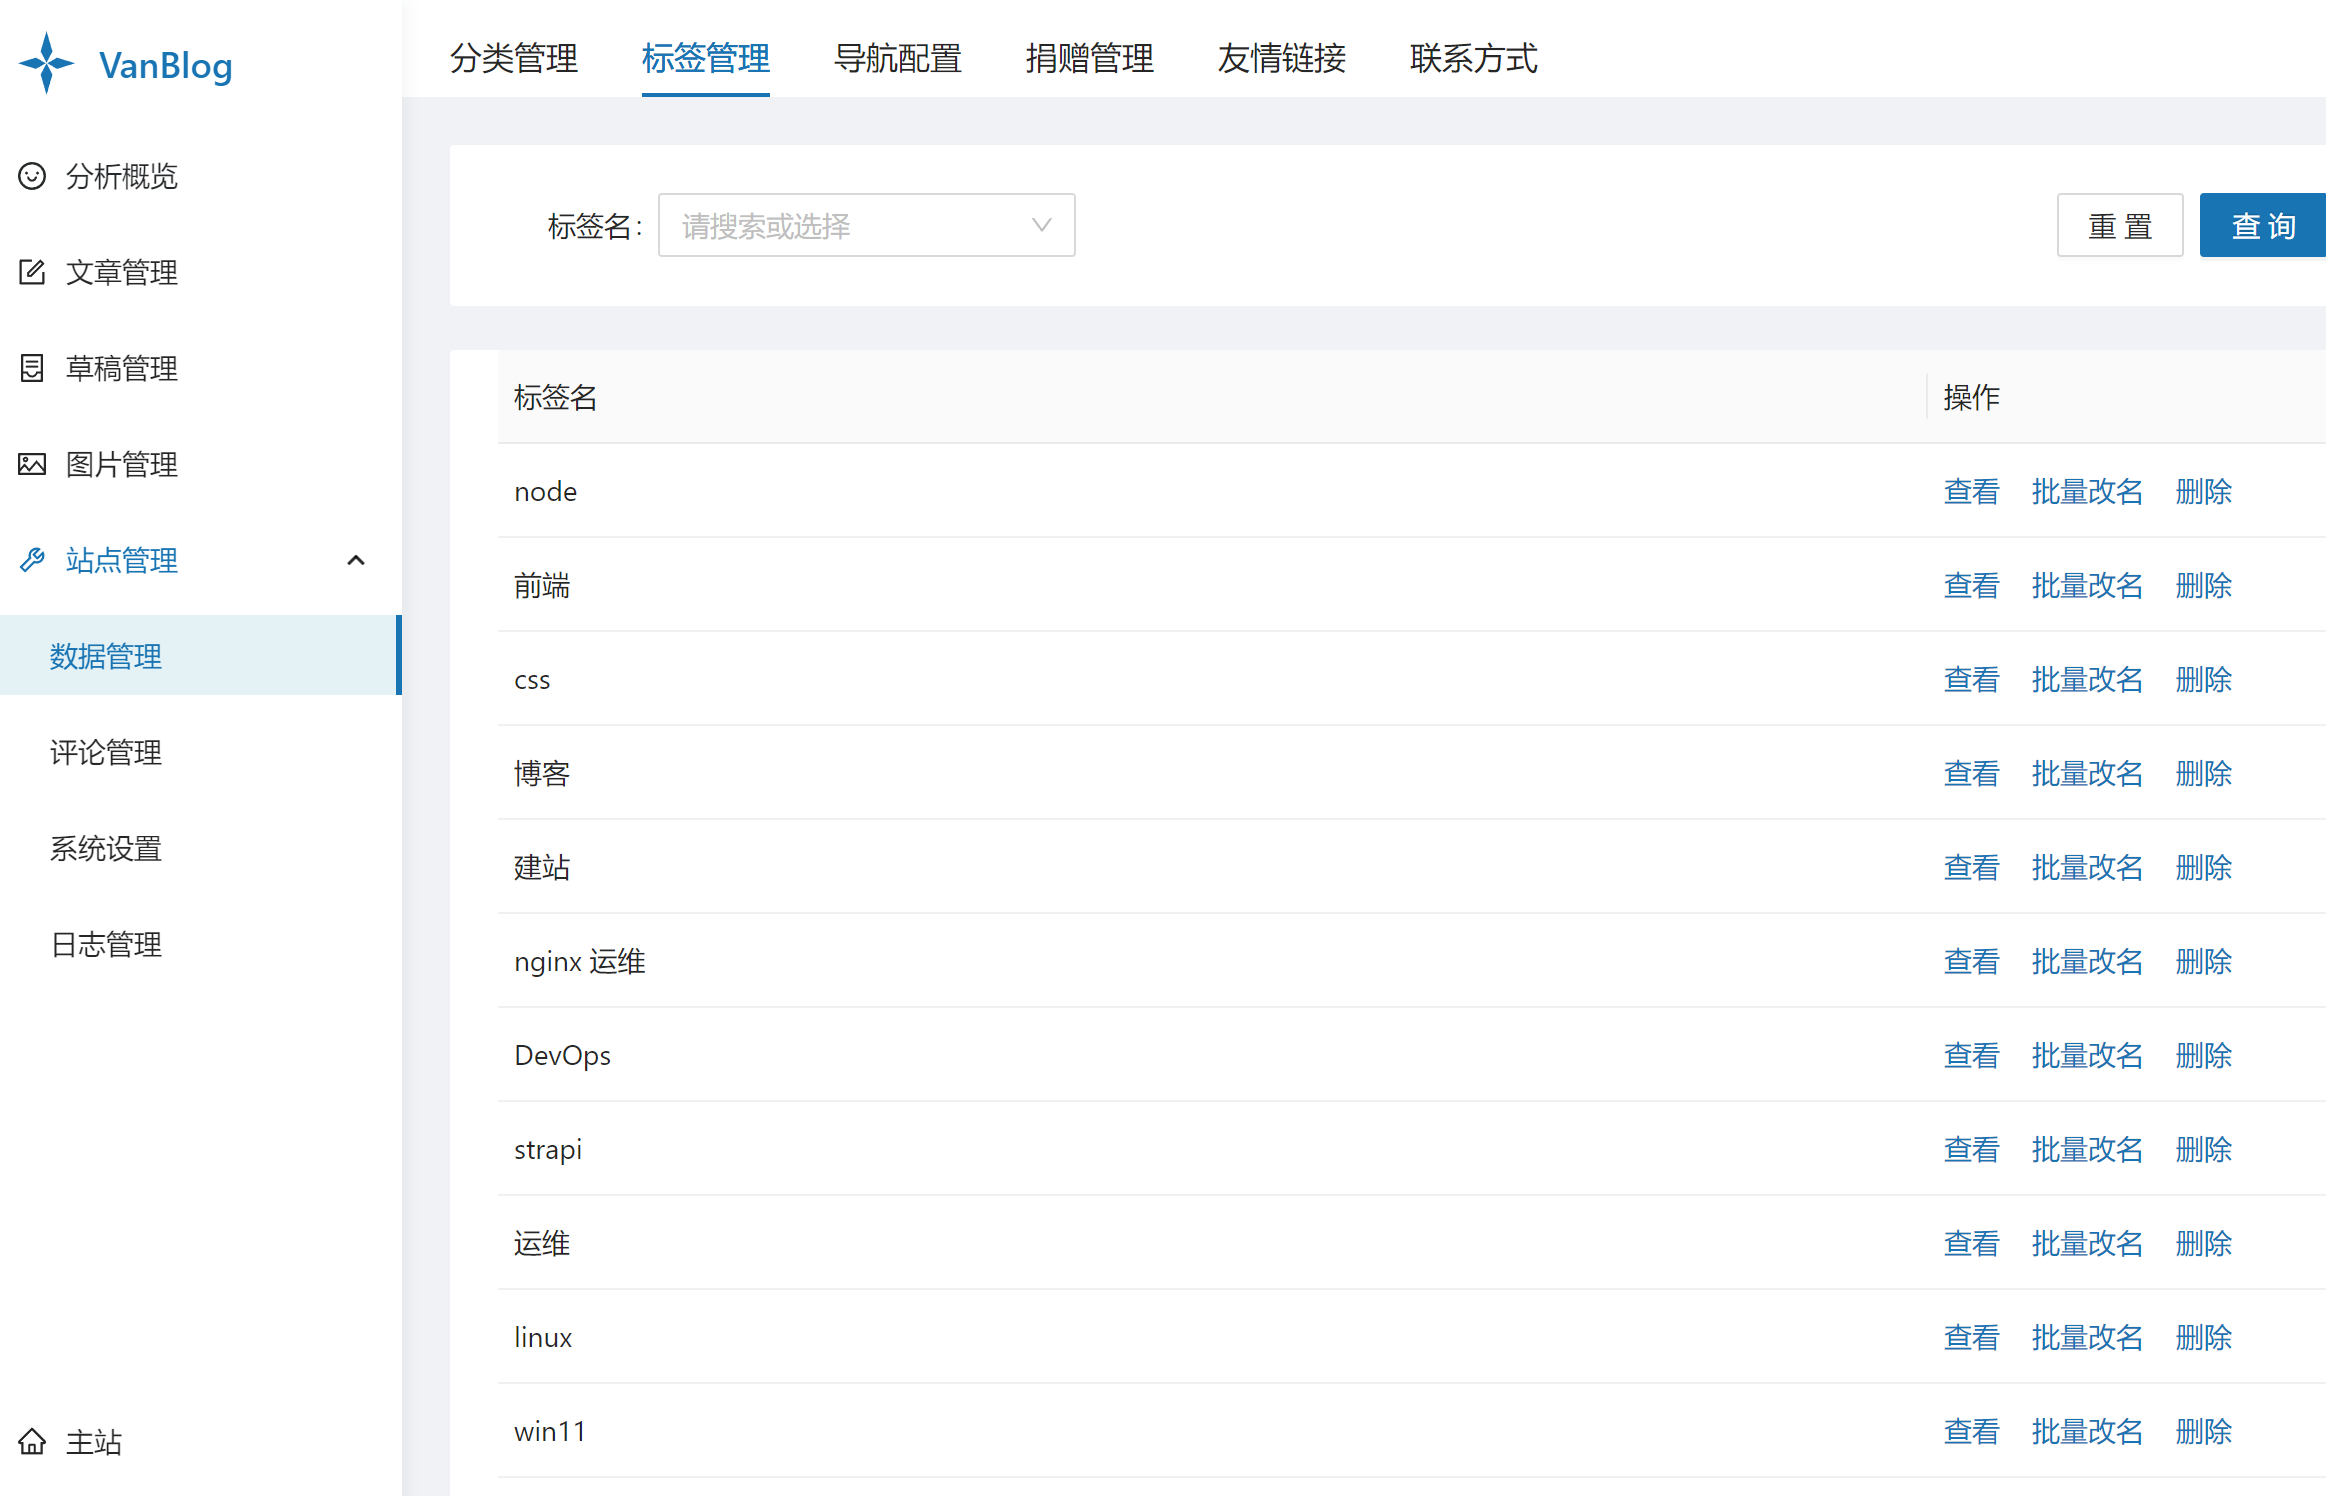This screenshot has width=2326, height=1496.
Task: Open 评论管理 submenu item
Action: coord(106,752)
